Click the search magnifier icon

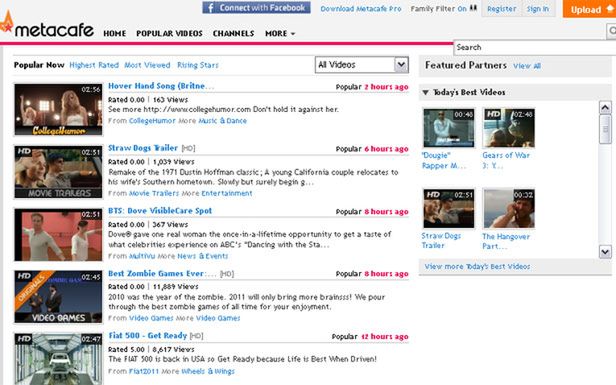click(x=612, y=30)
